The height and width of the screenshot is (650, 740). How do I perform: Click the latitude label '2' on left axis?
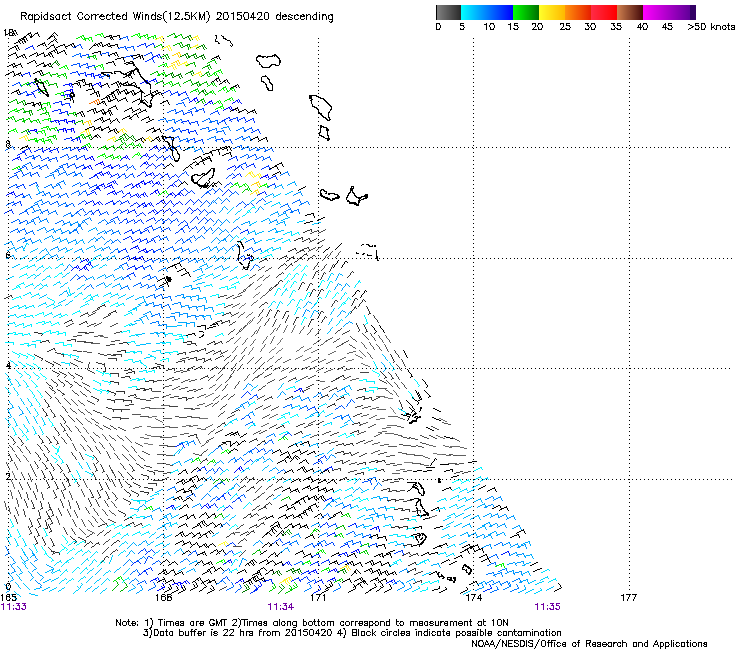tap(8, 476)
